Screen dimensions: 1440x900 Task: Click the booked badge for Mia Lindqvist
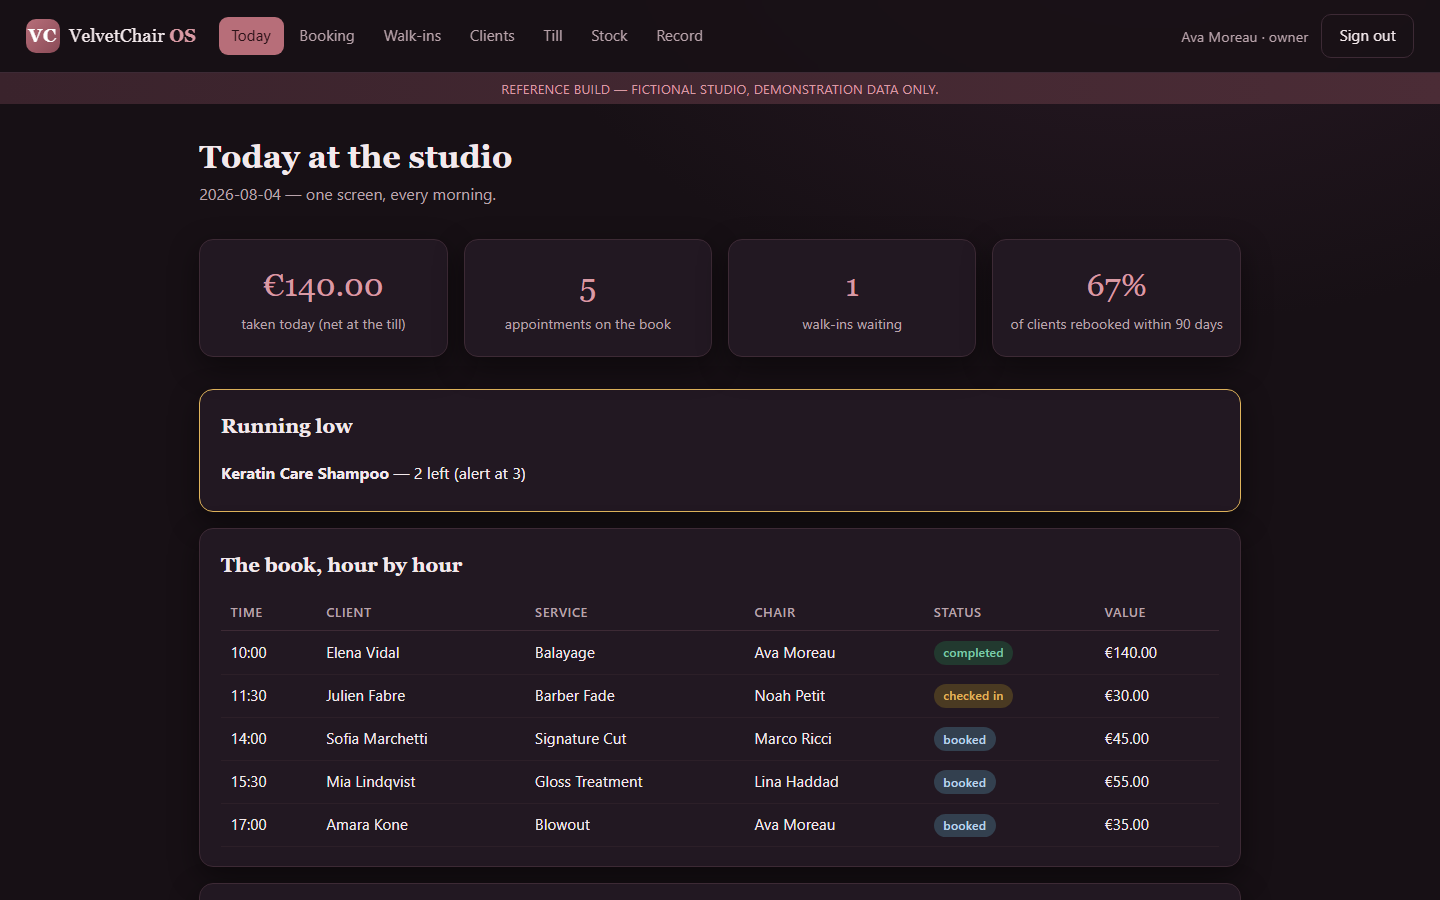(x=965, y=783)
